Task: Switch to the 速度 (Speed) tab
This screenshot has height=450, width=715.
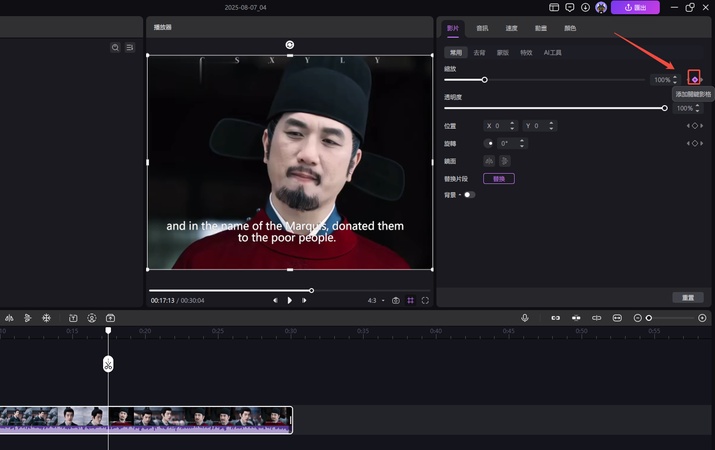Action: point(511,28)
